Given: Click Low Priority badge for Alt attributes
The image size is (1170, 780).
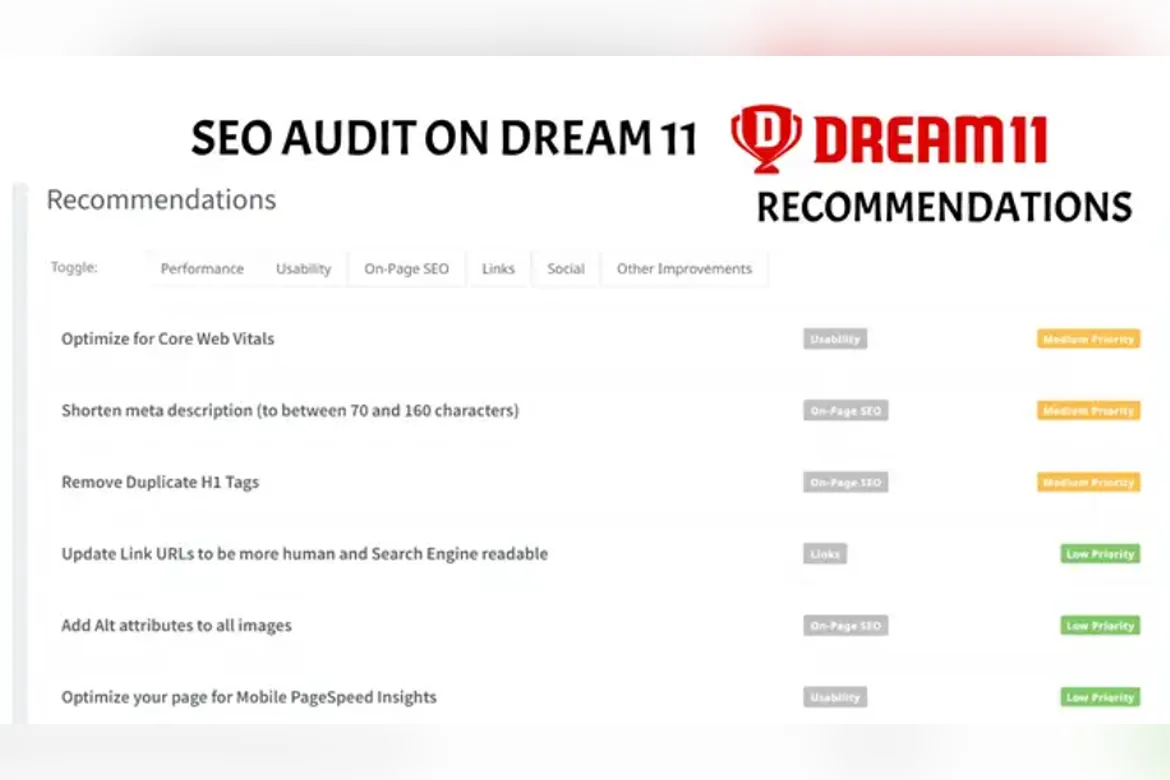Looking at the screenshot, I should pyautogui.click(x=1101, y=625).
